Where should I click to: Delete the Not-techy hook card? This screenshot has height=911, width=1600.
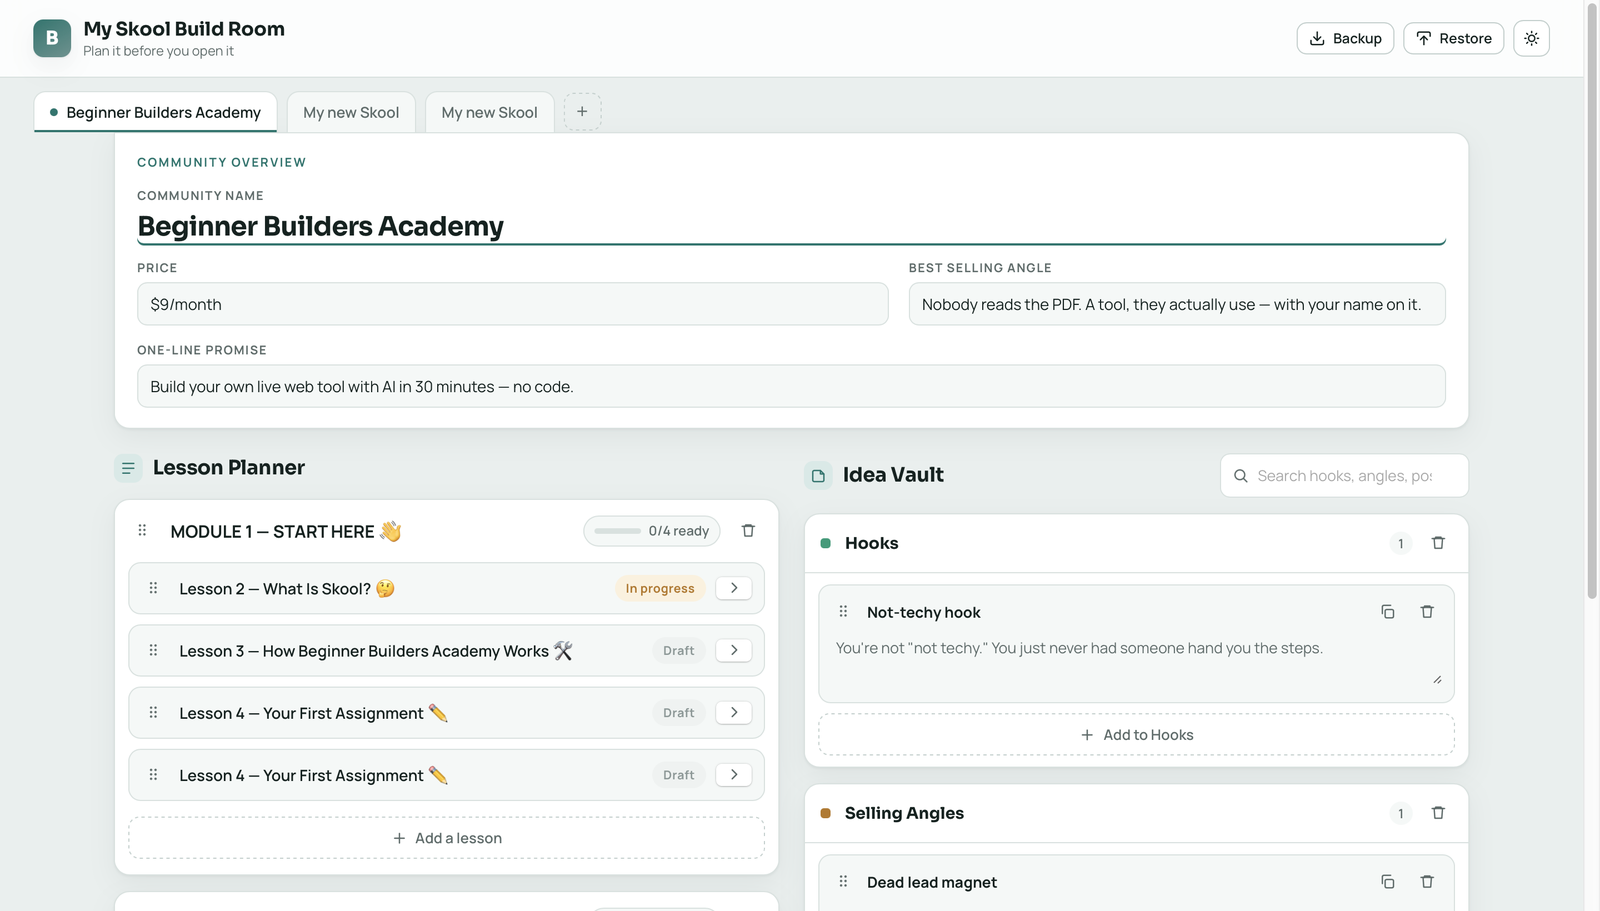1427,611
